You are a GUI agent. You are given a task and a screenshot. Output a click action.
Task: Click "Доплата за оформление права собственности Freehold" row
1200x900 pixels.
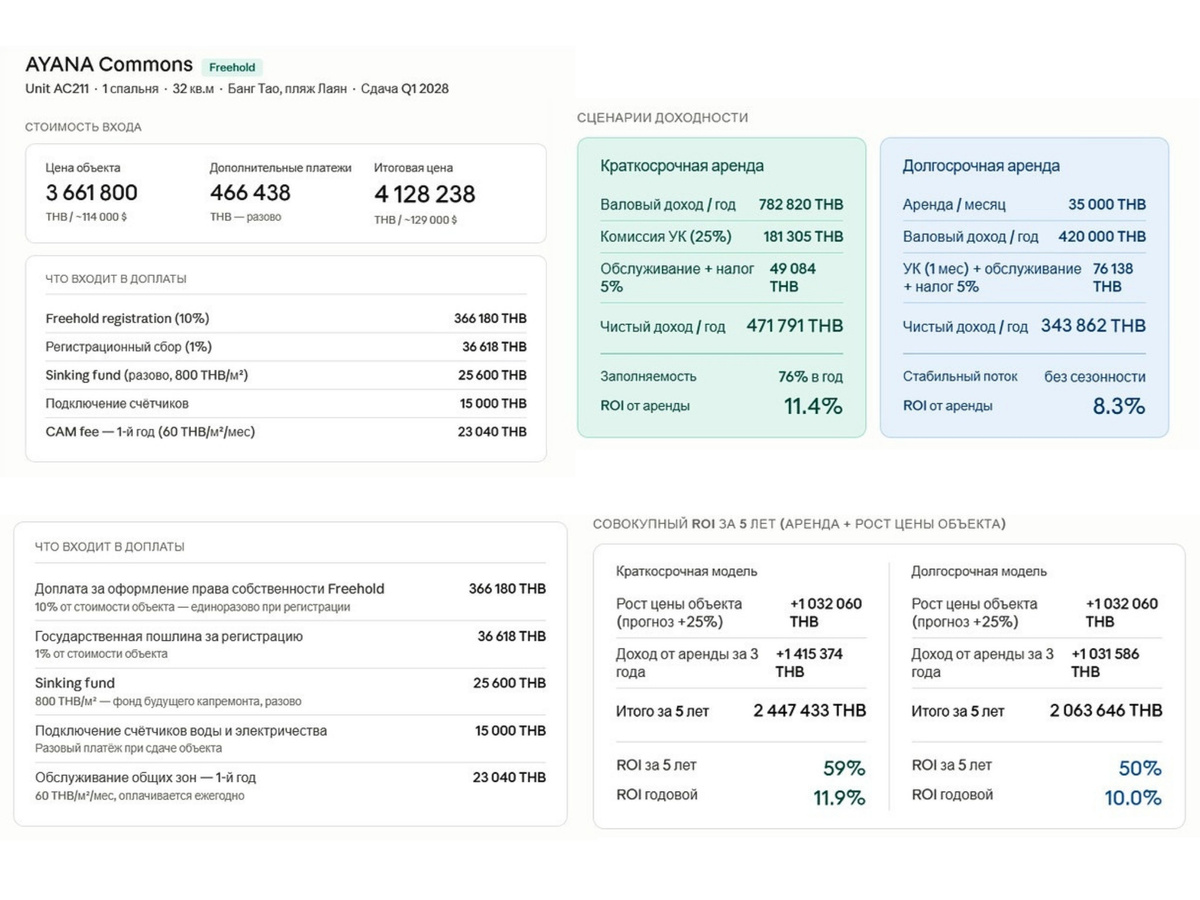click(290, 597)
